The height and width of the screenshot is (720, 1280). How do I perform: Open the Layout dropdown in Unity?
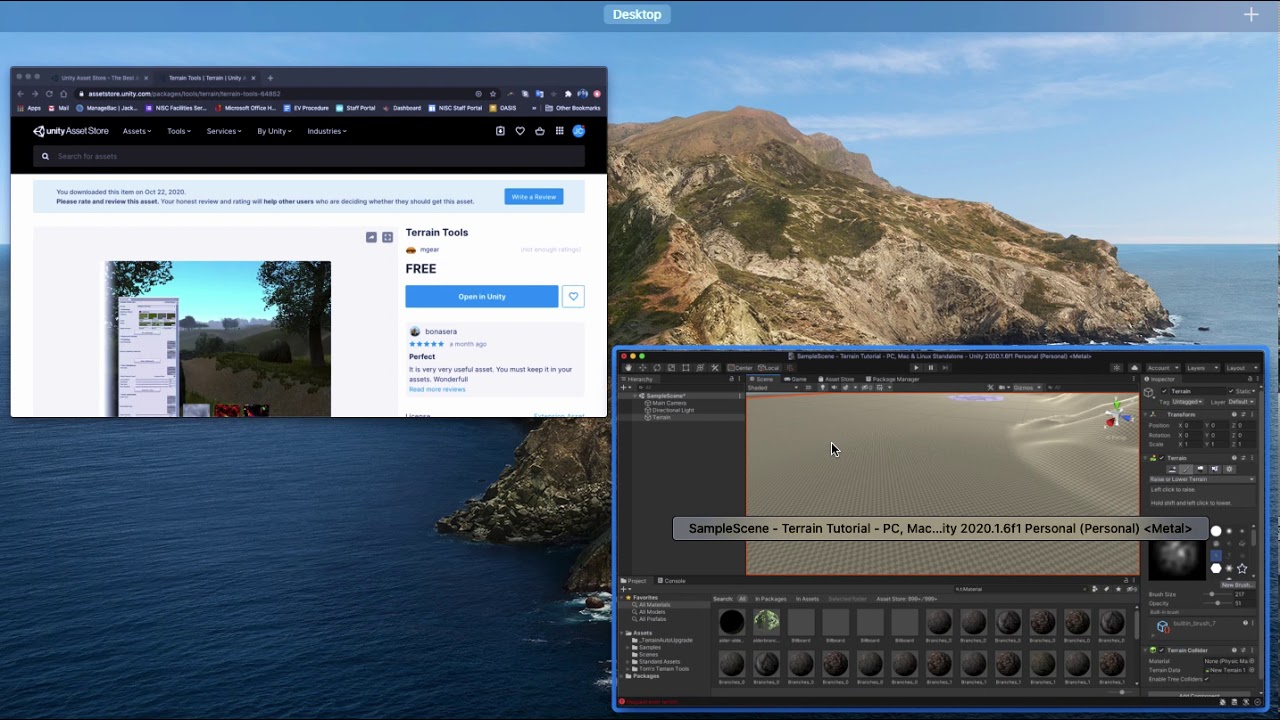(1242, 368)
